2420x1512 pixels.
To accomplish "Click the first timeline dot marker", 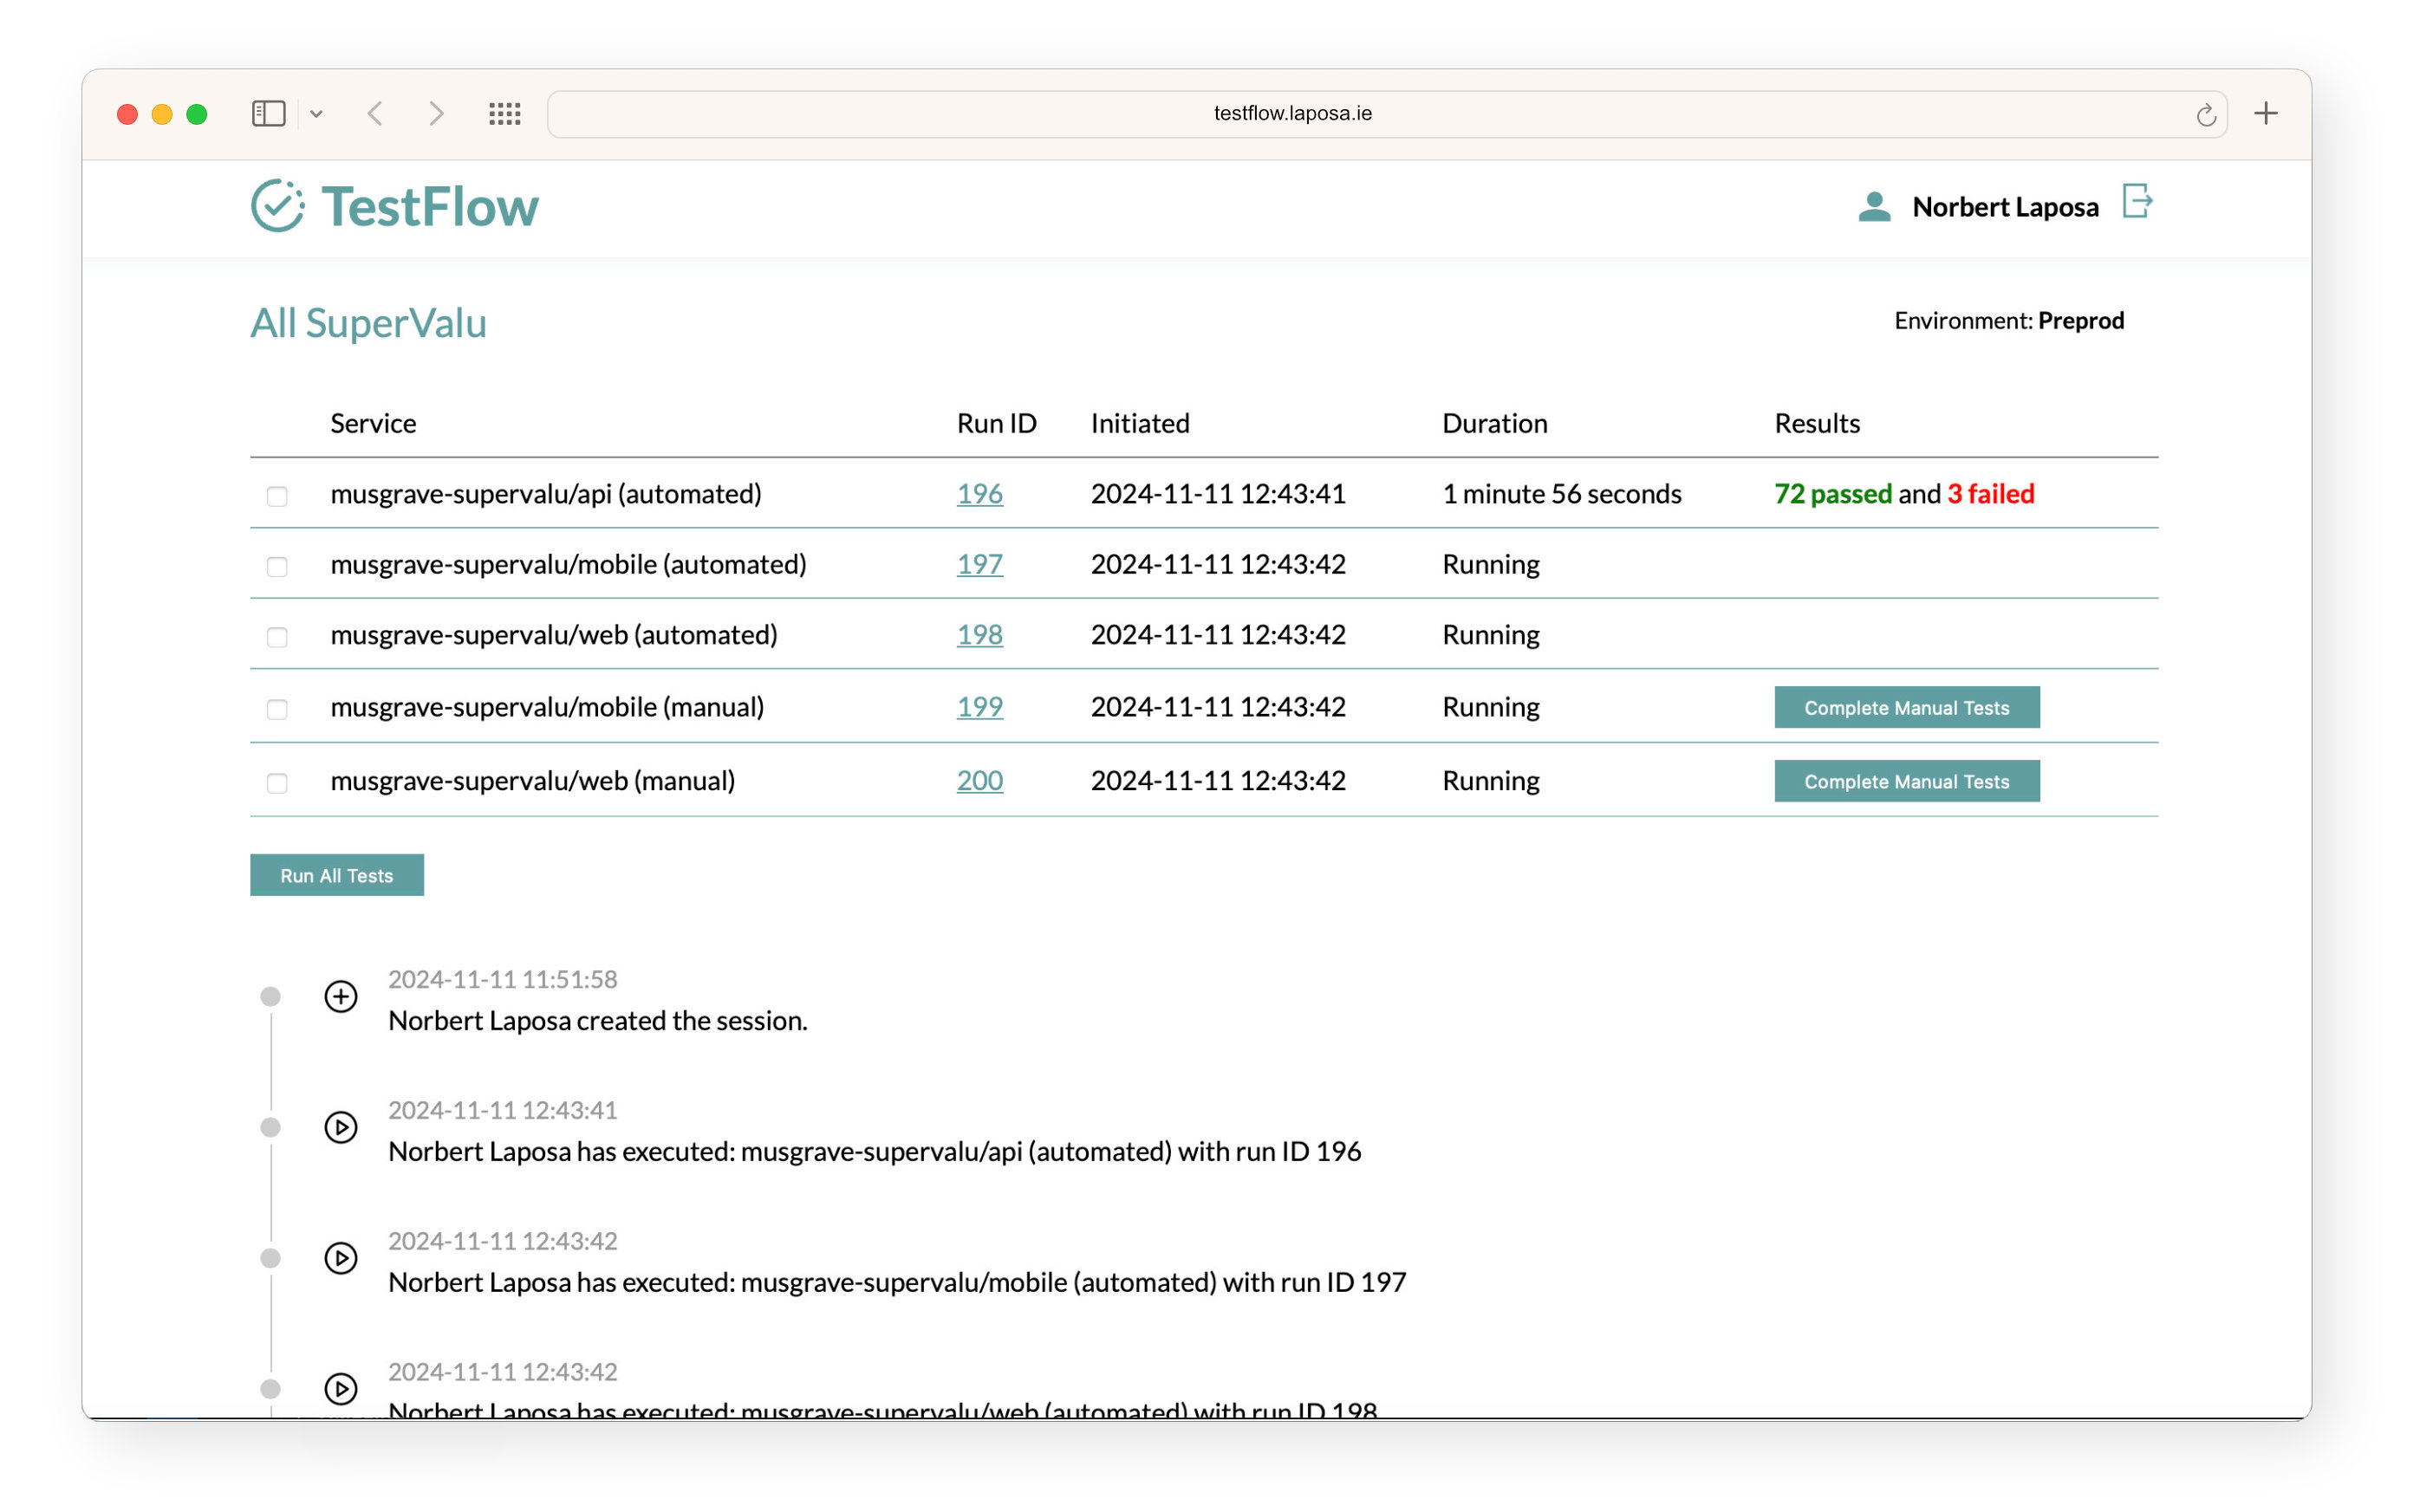I will coord(270,996).
